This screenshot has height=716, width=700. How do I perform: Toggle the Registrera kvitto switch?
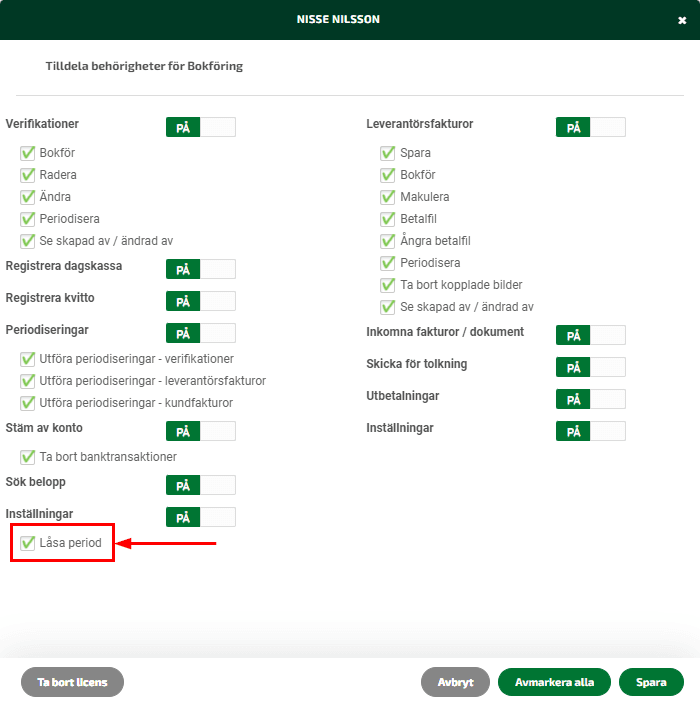tap(201, 301)
